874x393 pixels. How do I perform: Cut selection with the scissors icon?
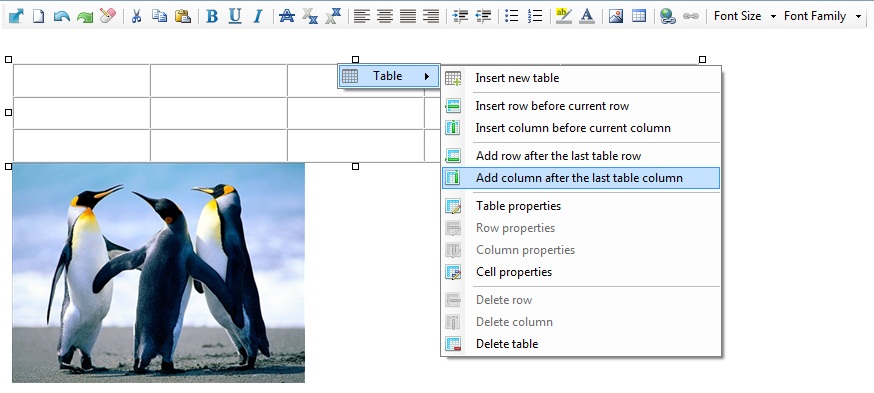point(136,16)
